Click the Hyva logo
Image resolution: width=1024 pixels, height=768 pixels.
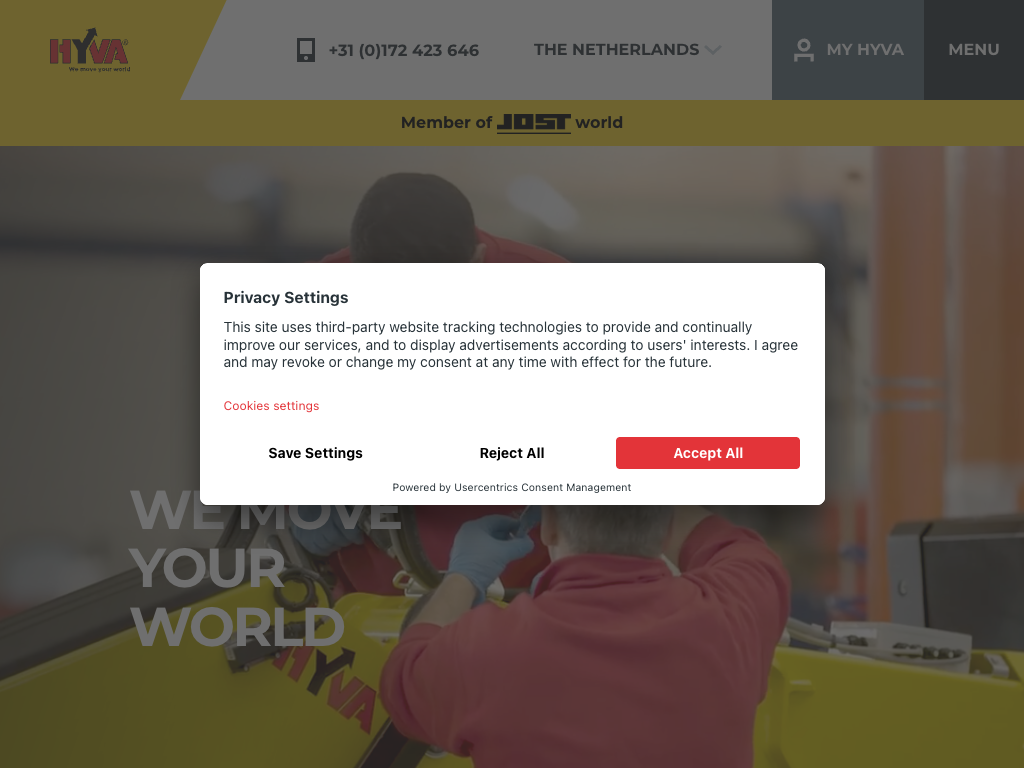(x=89, y=50)
